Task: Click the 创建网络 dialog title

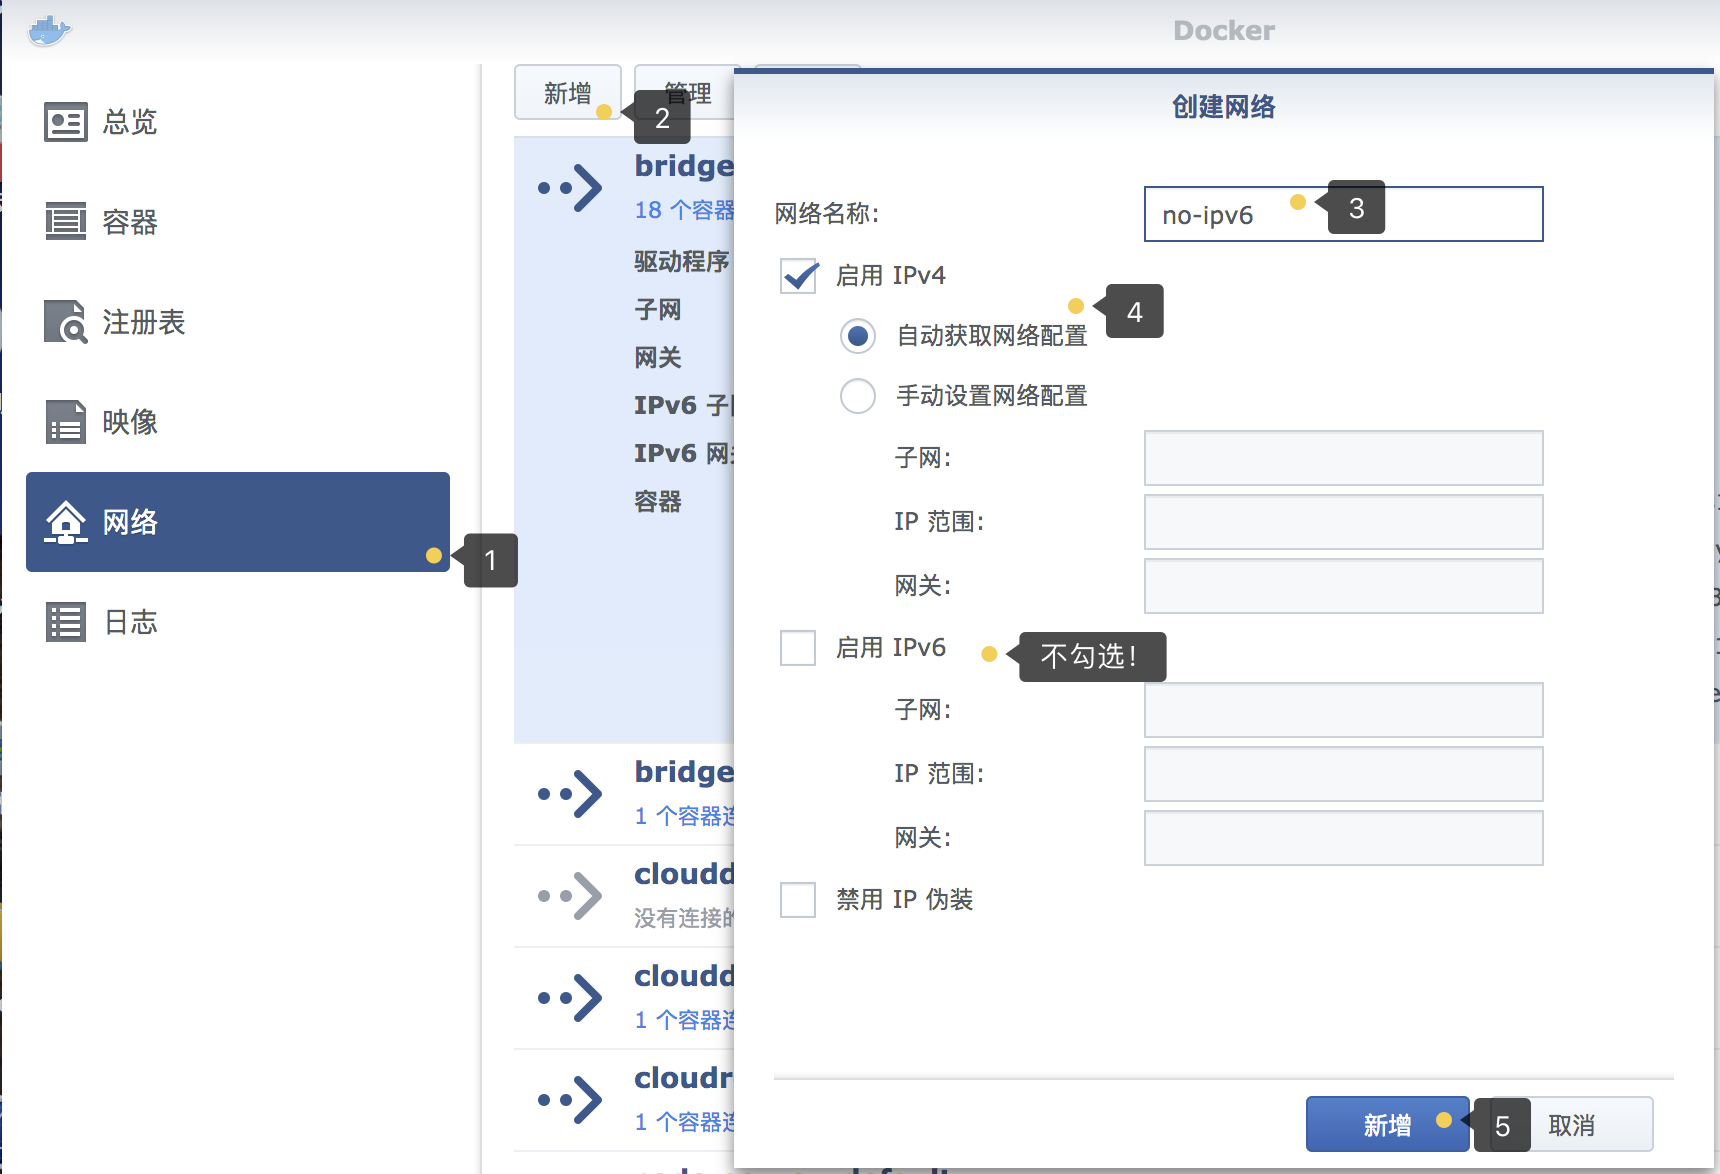Action: click(1223, 107)
